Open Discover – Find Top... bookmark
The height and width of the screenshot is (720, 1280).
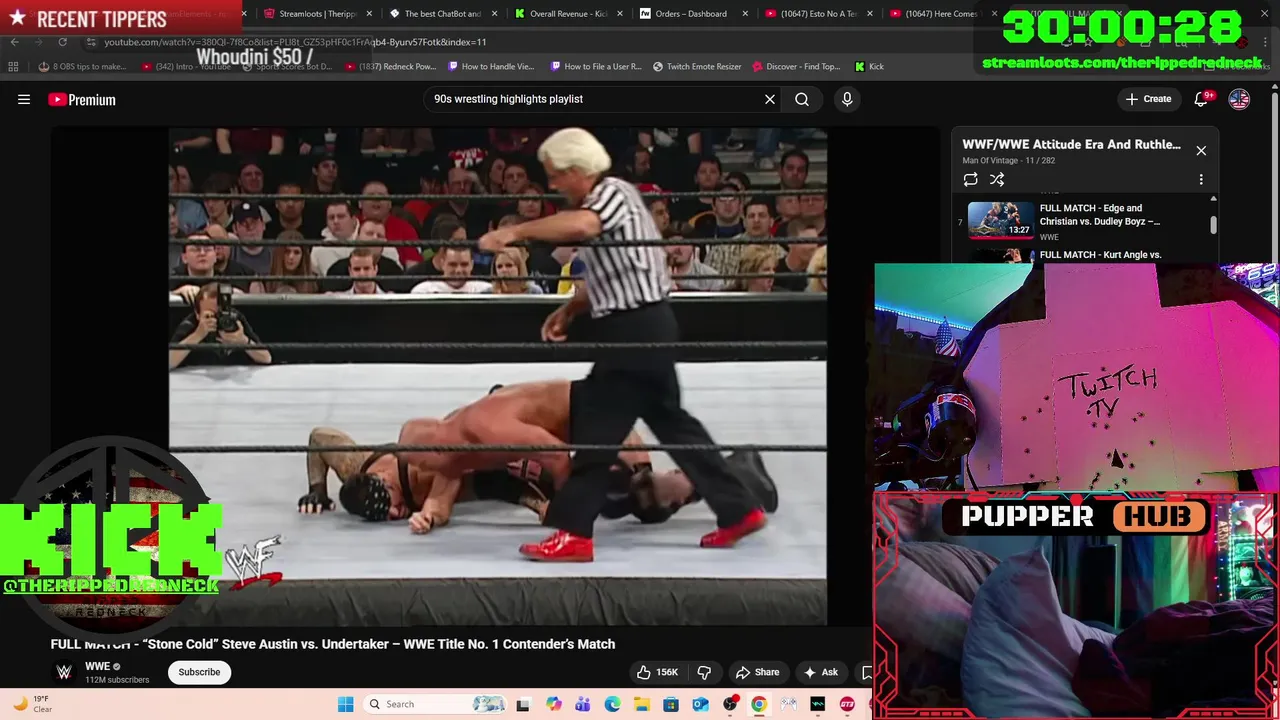(796, 67)
